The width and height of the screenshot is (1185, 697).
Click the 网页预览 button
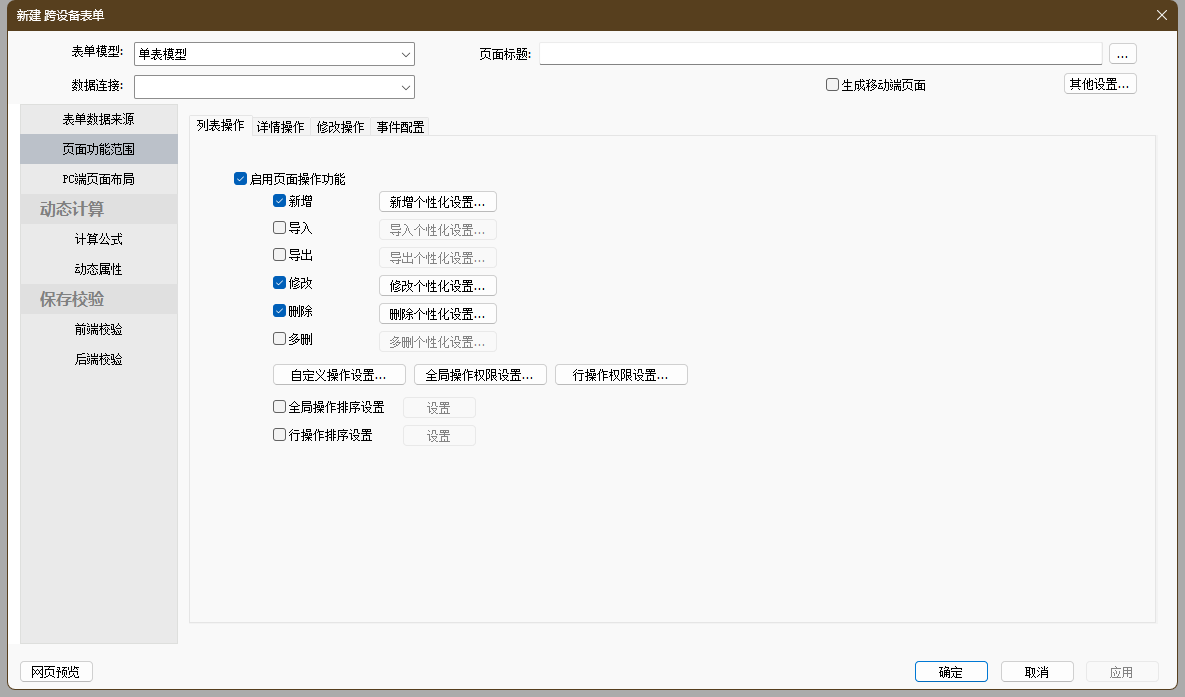[56, 672]
